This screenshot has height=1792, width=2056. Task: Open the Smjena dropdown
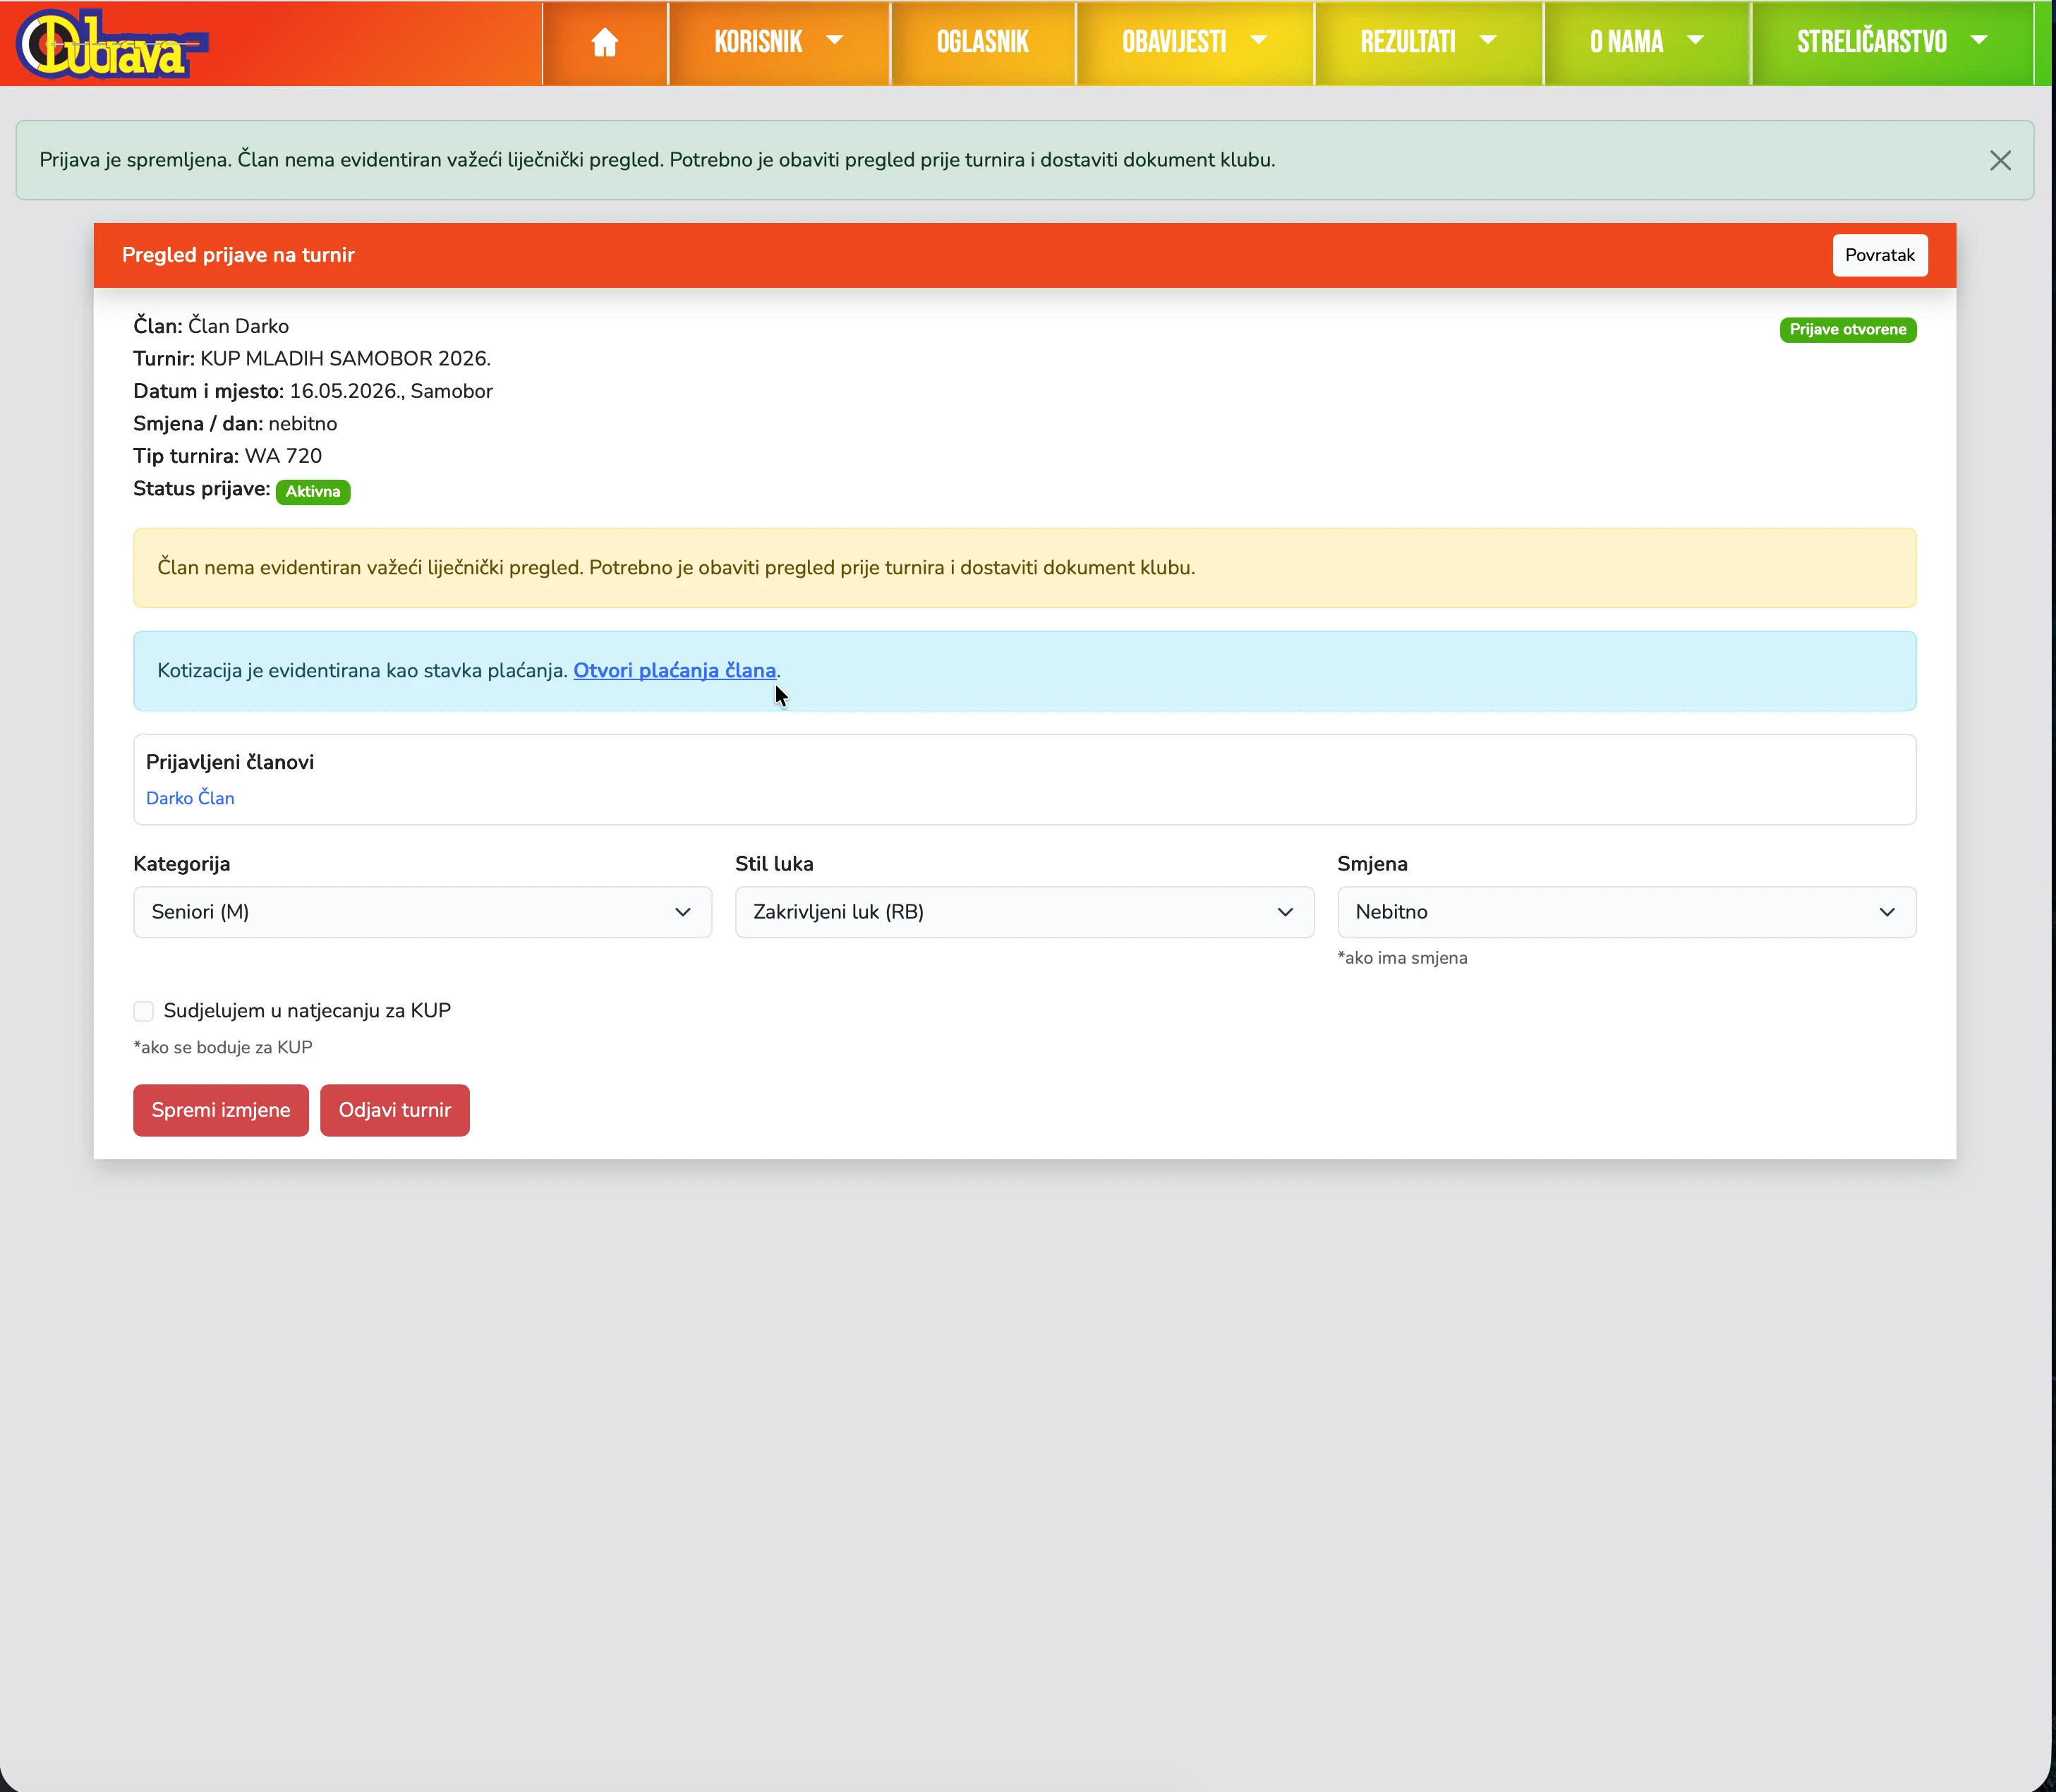[x=1625, y=912]
